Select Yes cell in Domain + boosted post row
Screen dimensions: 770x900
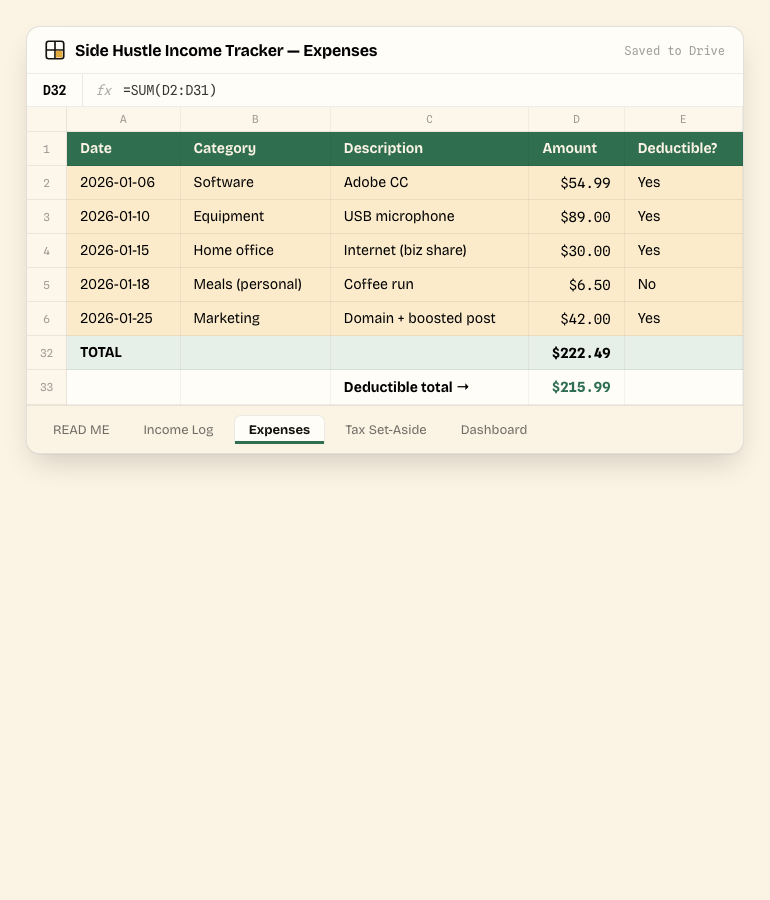pos(683,319)
